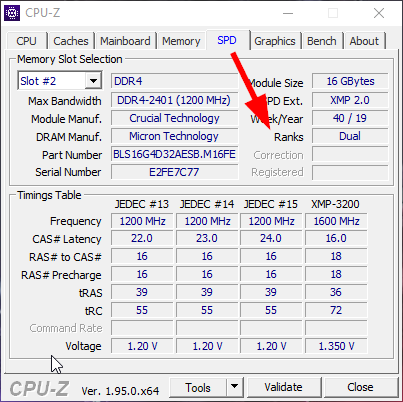Click the empty Registered field
403x402 pixels.
click(350, 172)
